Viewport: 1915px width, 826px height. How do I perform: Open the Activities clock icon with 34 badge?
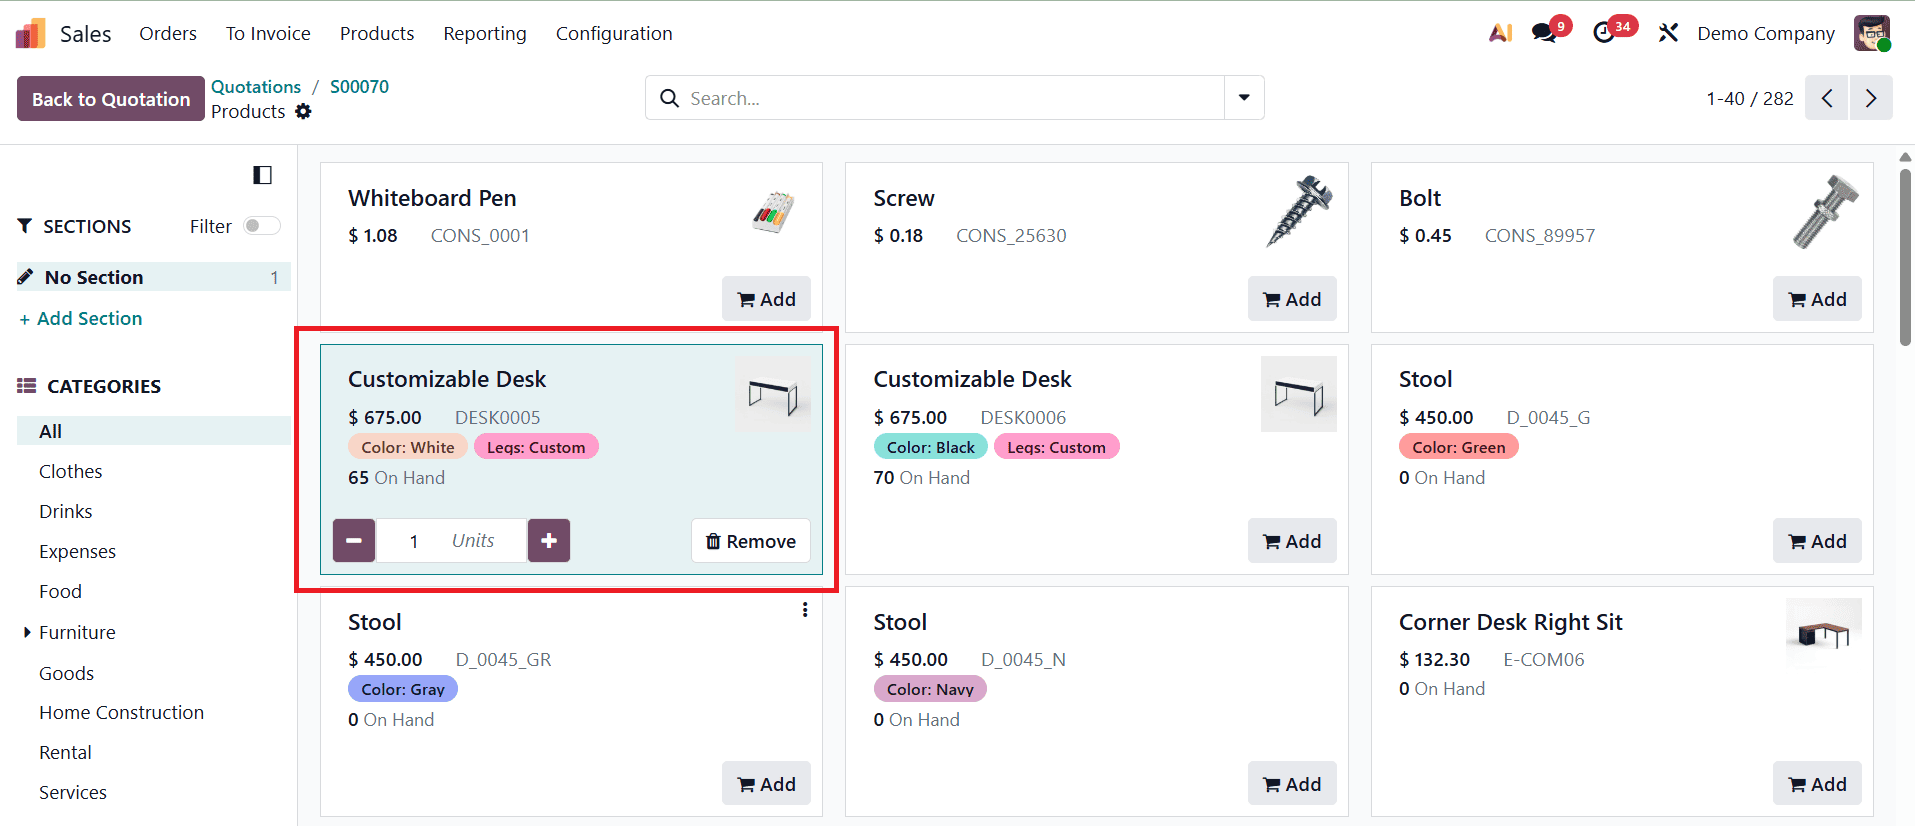[1607, 33]
